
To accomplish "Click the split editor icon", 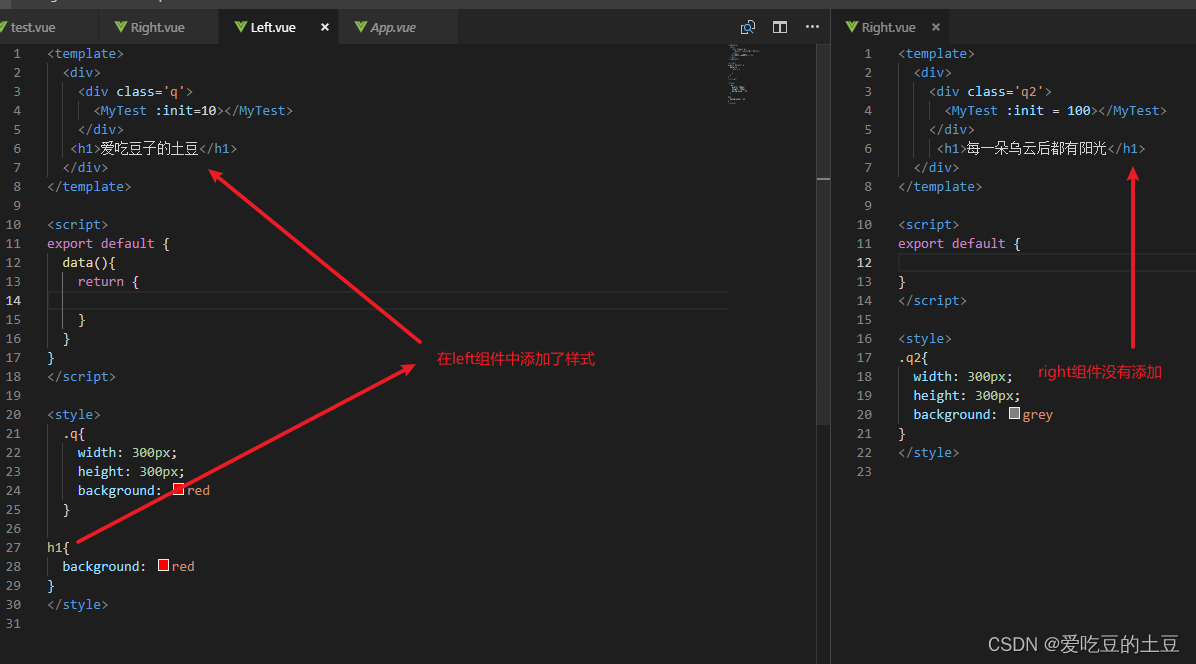I will coord(780,27).
